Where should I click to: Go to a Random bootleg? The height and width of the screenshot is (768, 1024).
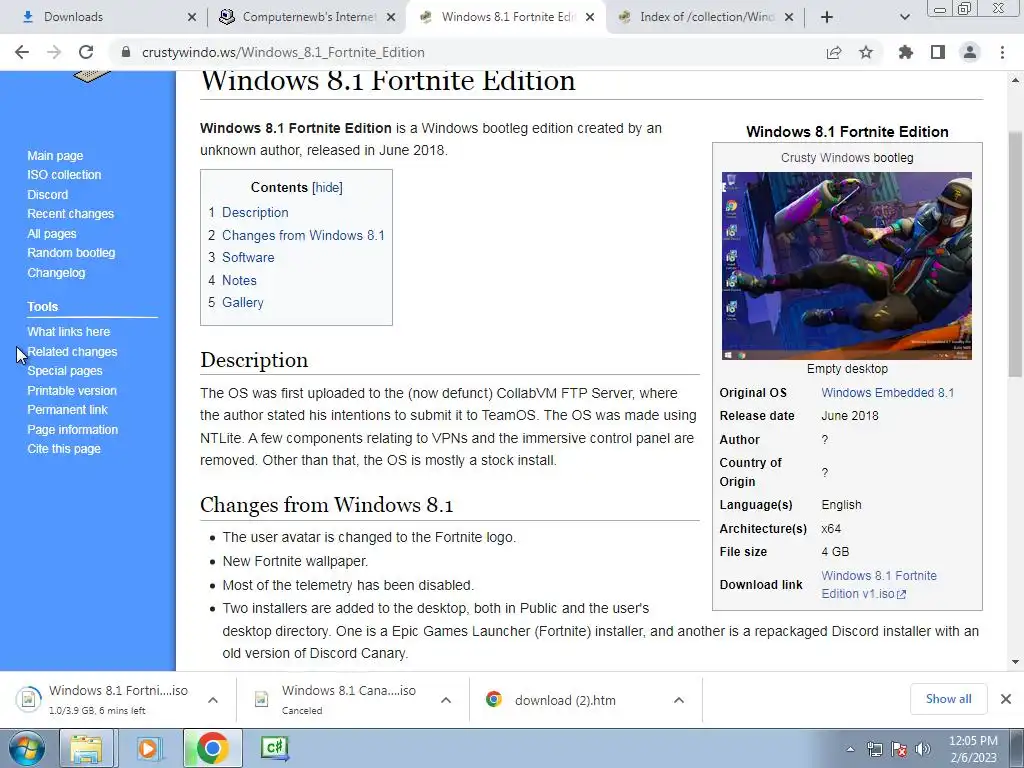(x=71, y=253)
